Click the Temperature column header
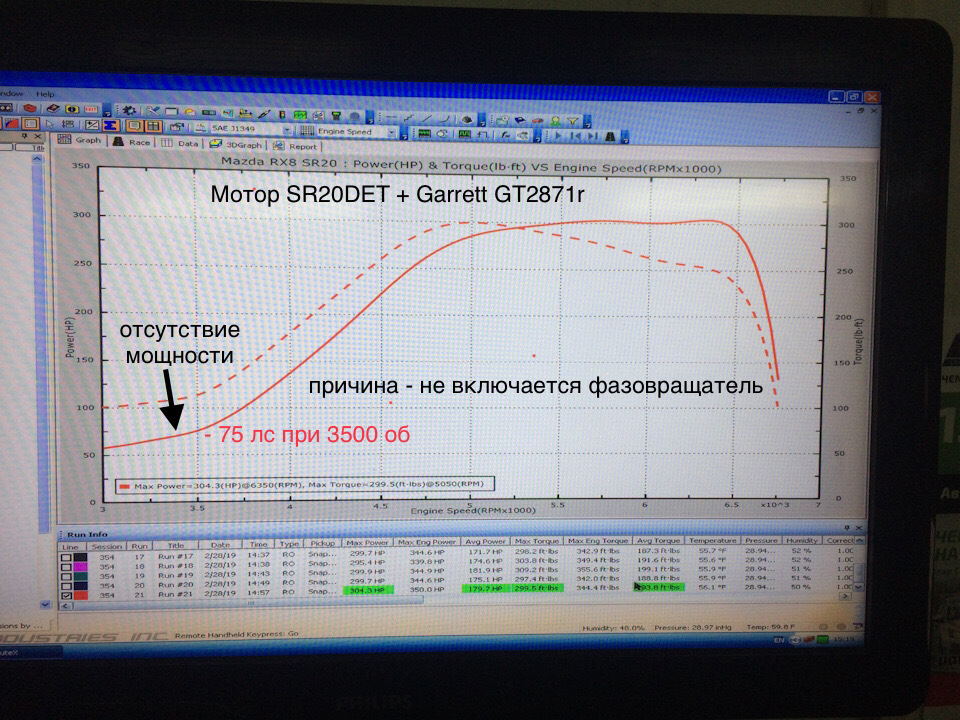 pyautogui.click(x=713, y=541)
